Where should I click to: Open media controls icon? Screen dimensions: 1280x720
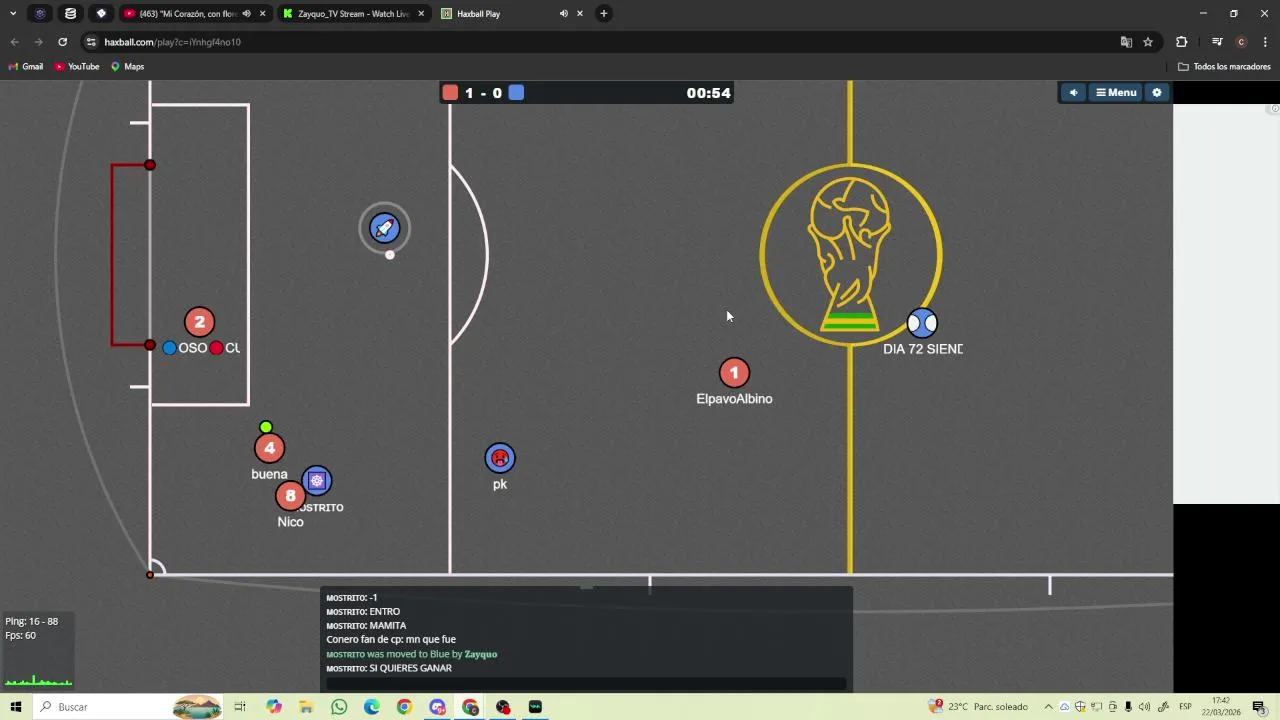(x=1217, y=42)
